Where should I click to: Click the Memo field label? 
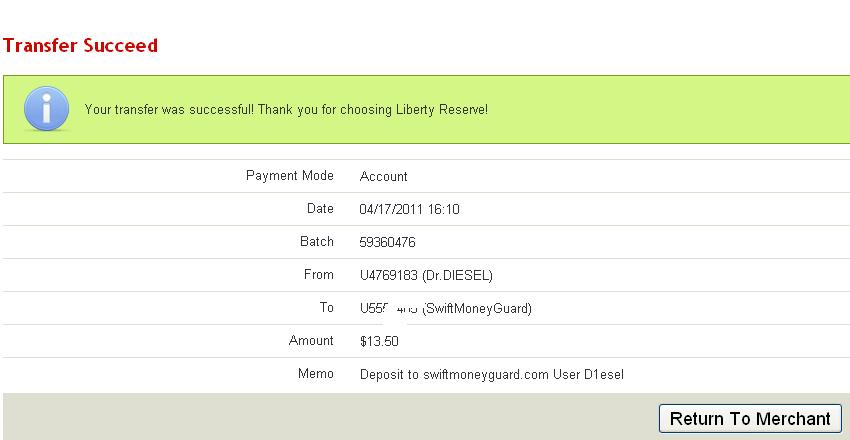pyautogui.click(x=316, y=374)
